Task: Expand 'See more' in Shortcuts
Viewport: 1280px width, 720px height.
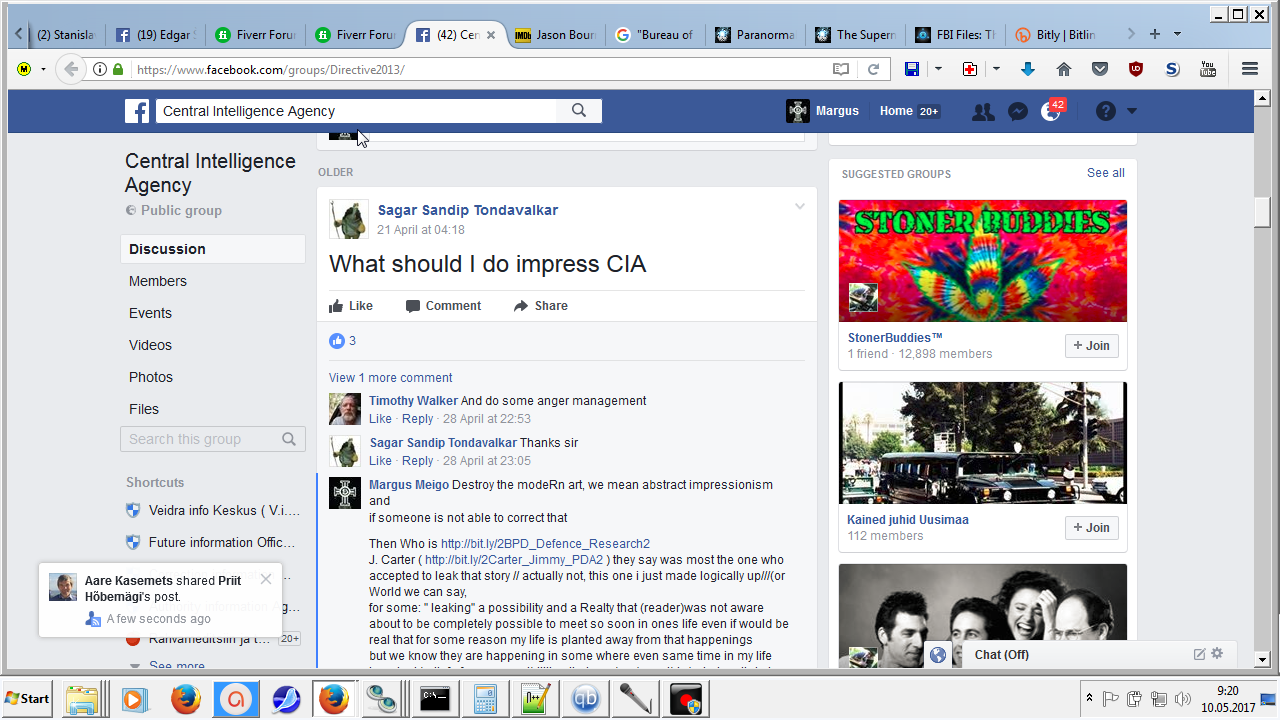Action: tap(177, 666)
